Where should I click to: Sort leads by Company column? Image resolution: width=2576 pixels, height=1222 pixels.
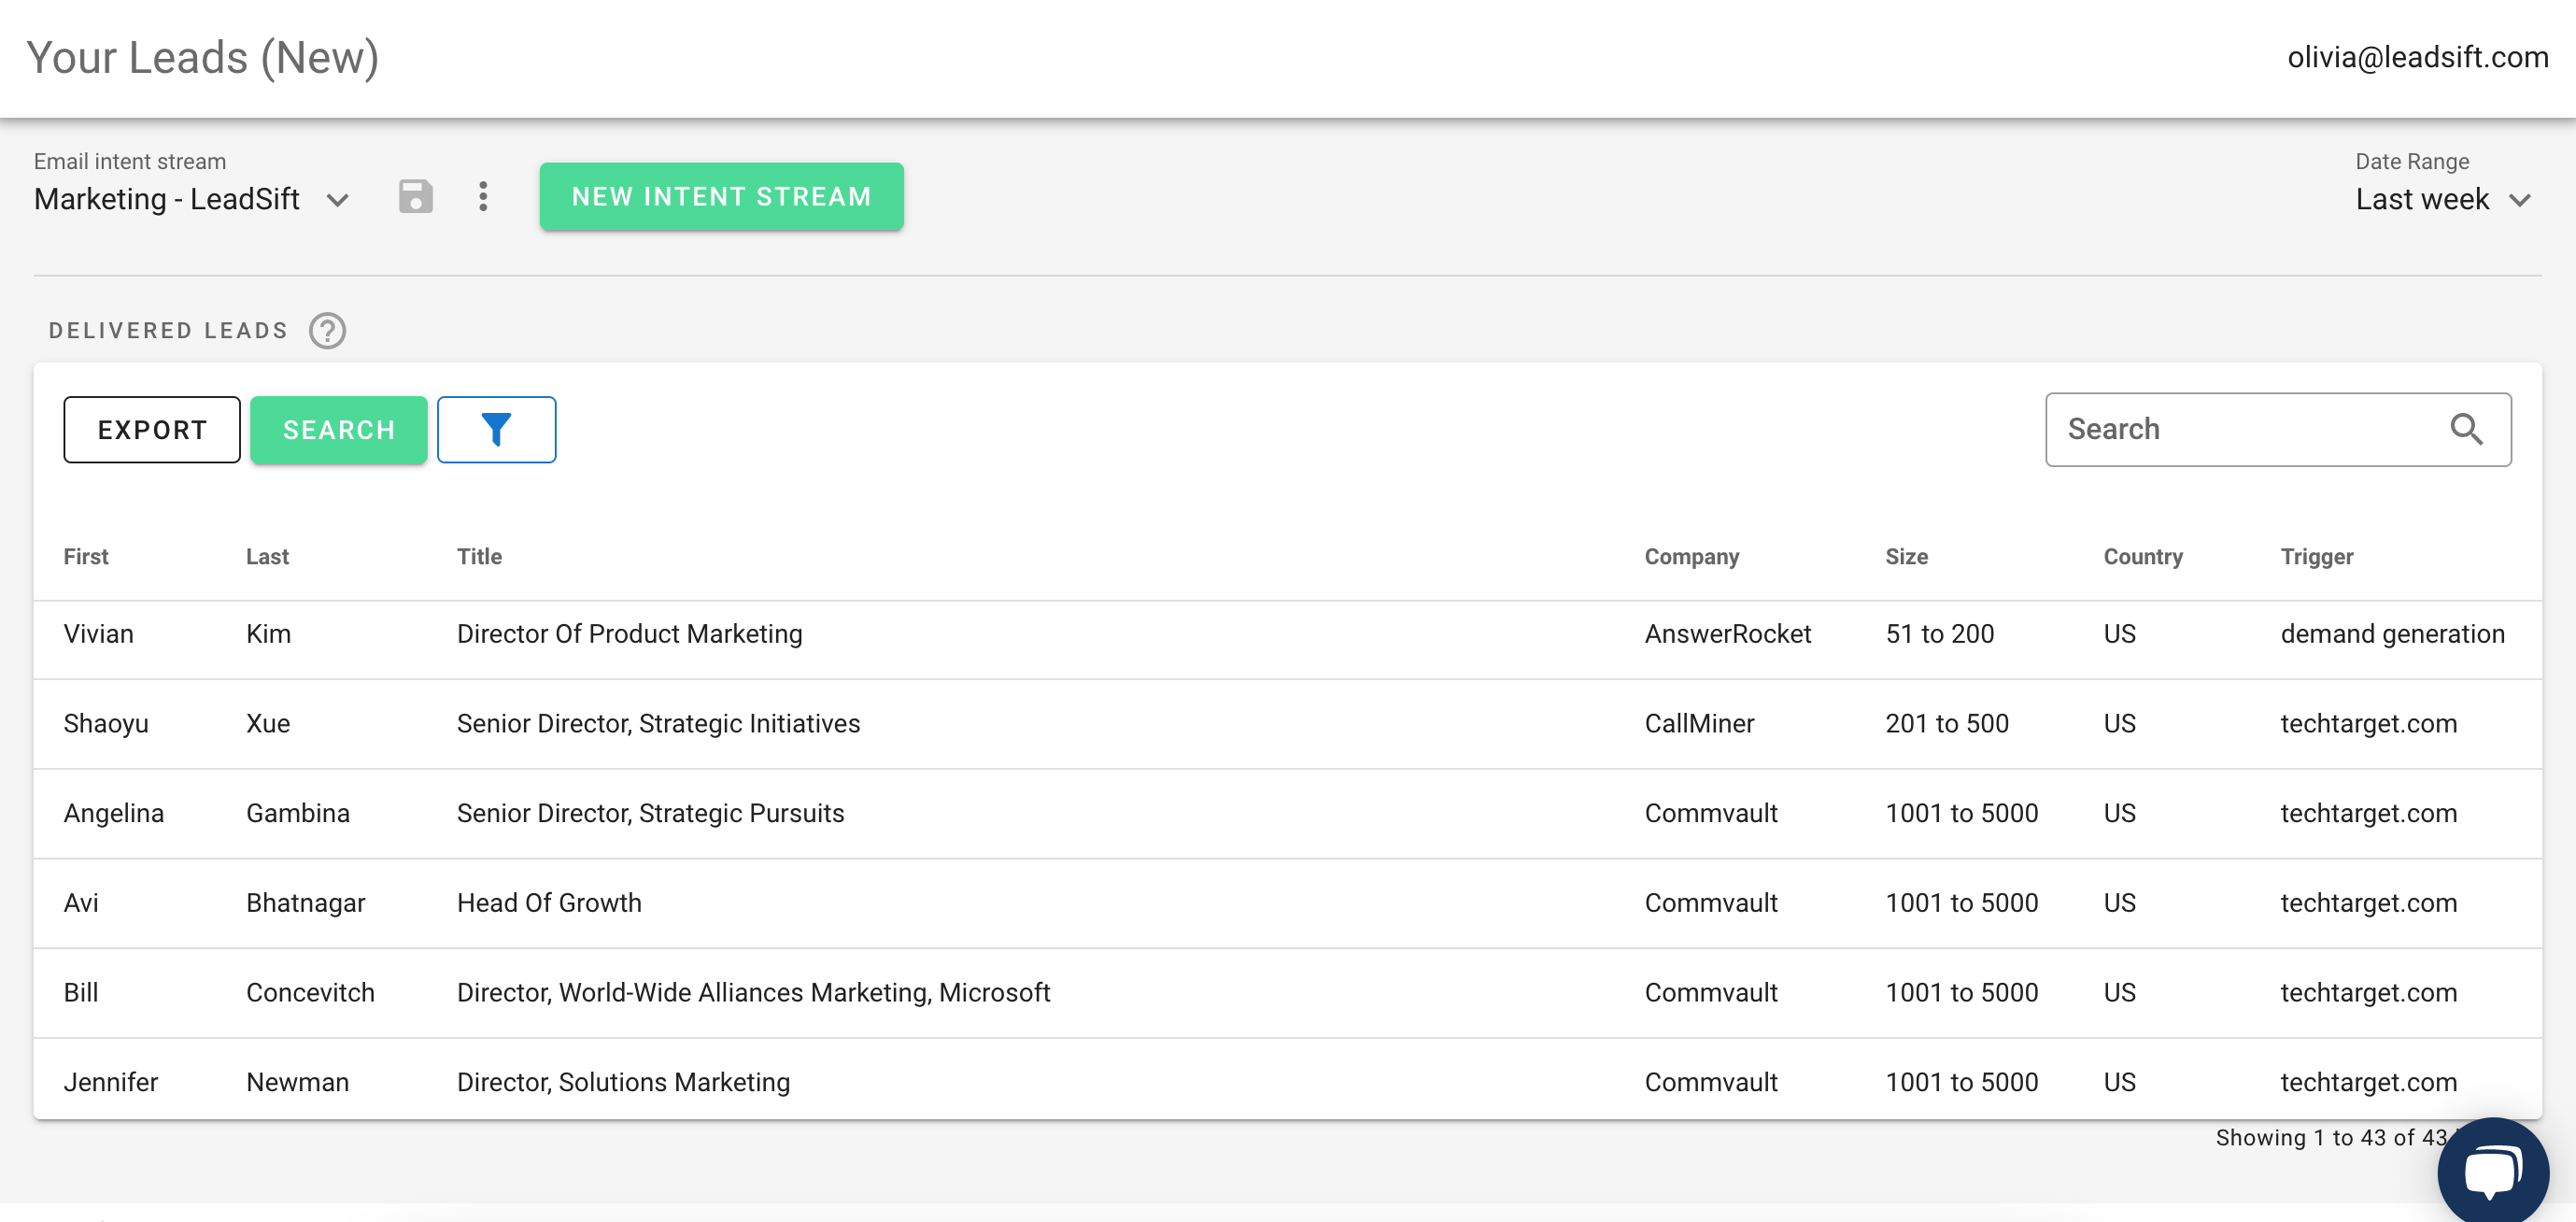pyautogui.click(x=1691, y=556)
